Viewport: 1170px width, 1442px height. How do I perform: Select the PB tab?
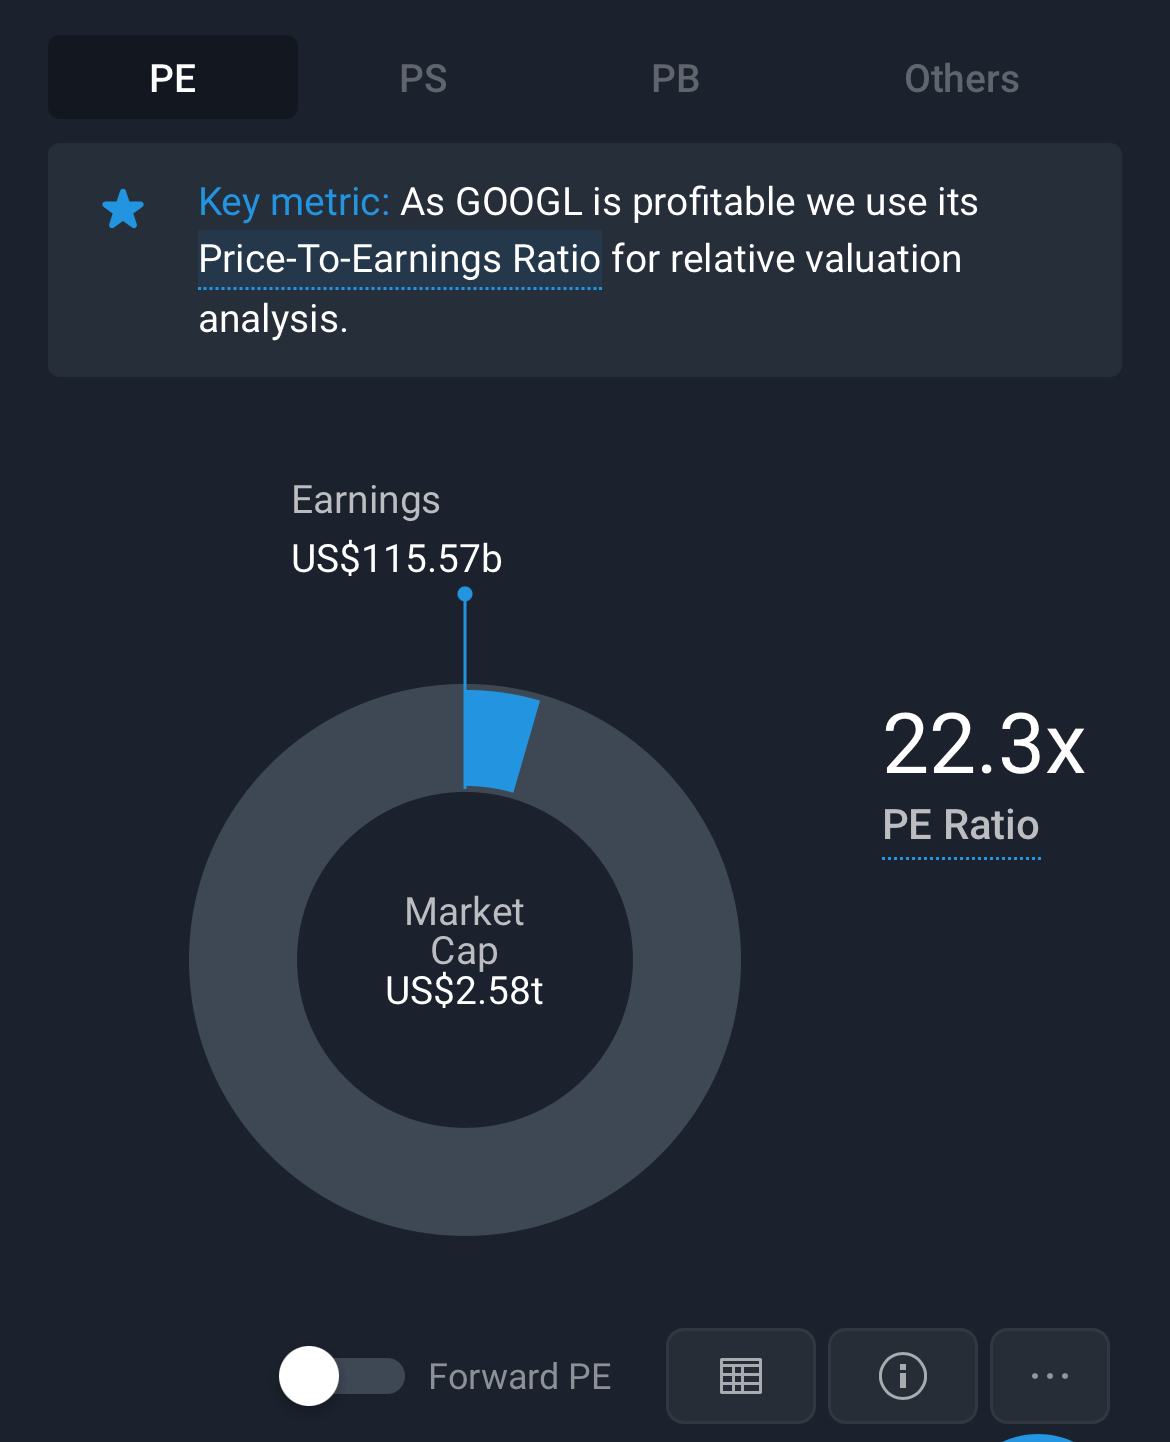point(675,78)
